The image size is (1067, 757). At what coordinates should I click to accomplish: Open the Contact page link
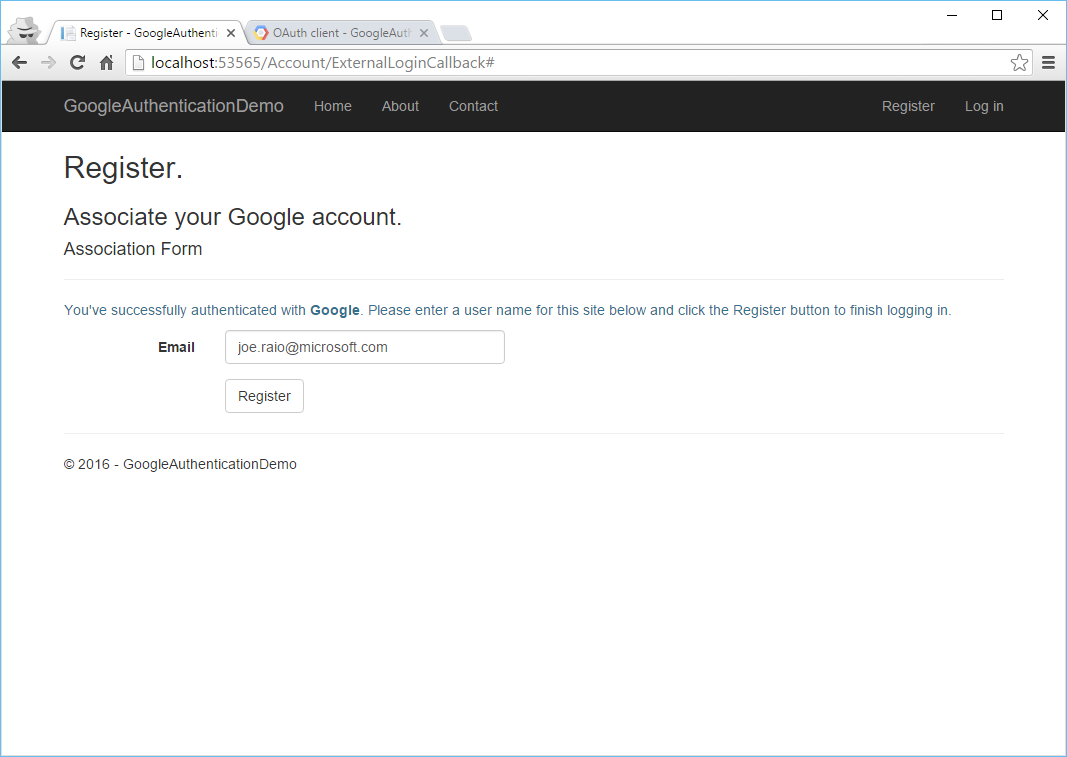point(473,106)
